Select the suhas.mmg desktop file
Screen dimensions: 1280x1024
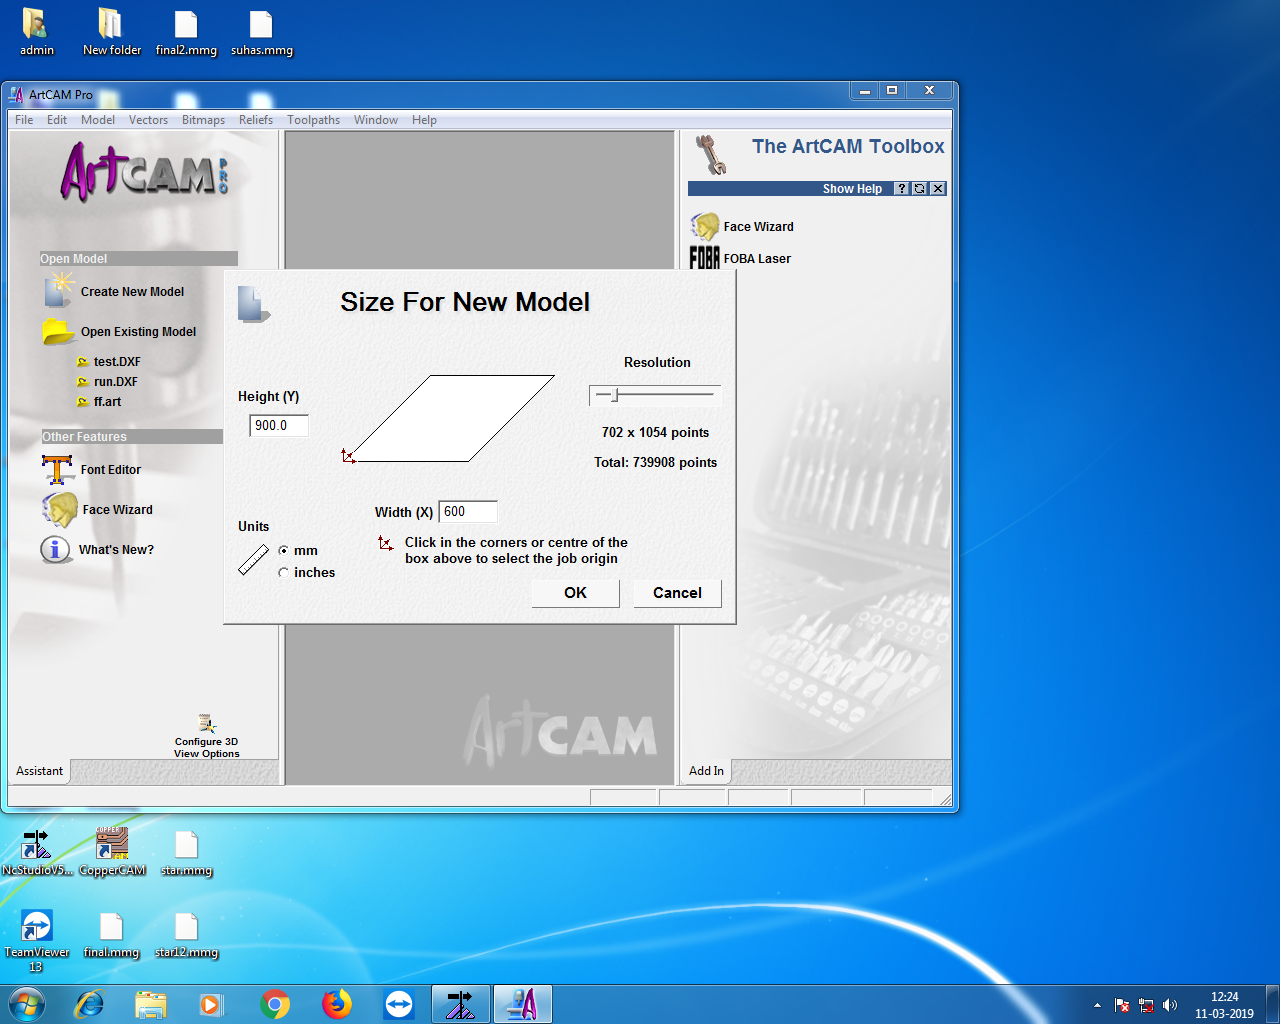pos(262,32)
